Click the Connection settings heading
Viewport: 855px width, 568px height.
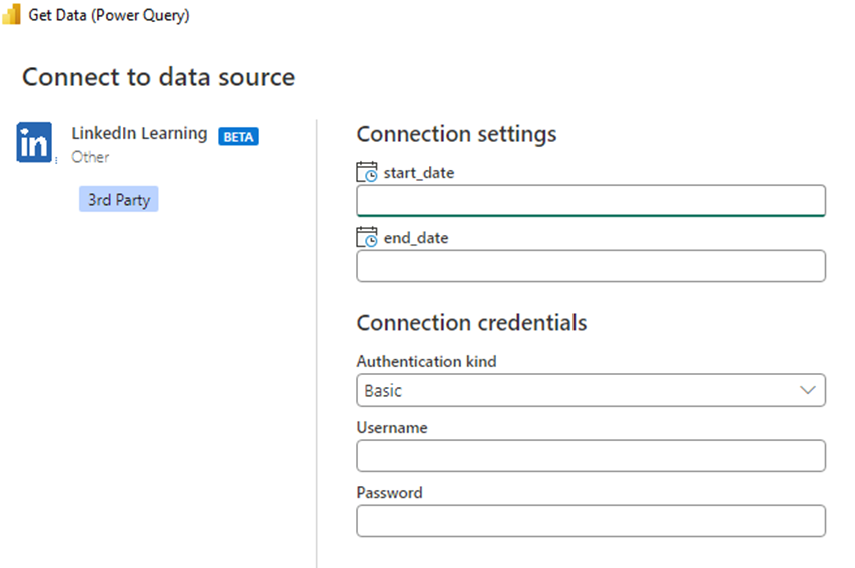coord(456,133)
